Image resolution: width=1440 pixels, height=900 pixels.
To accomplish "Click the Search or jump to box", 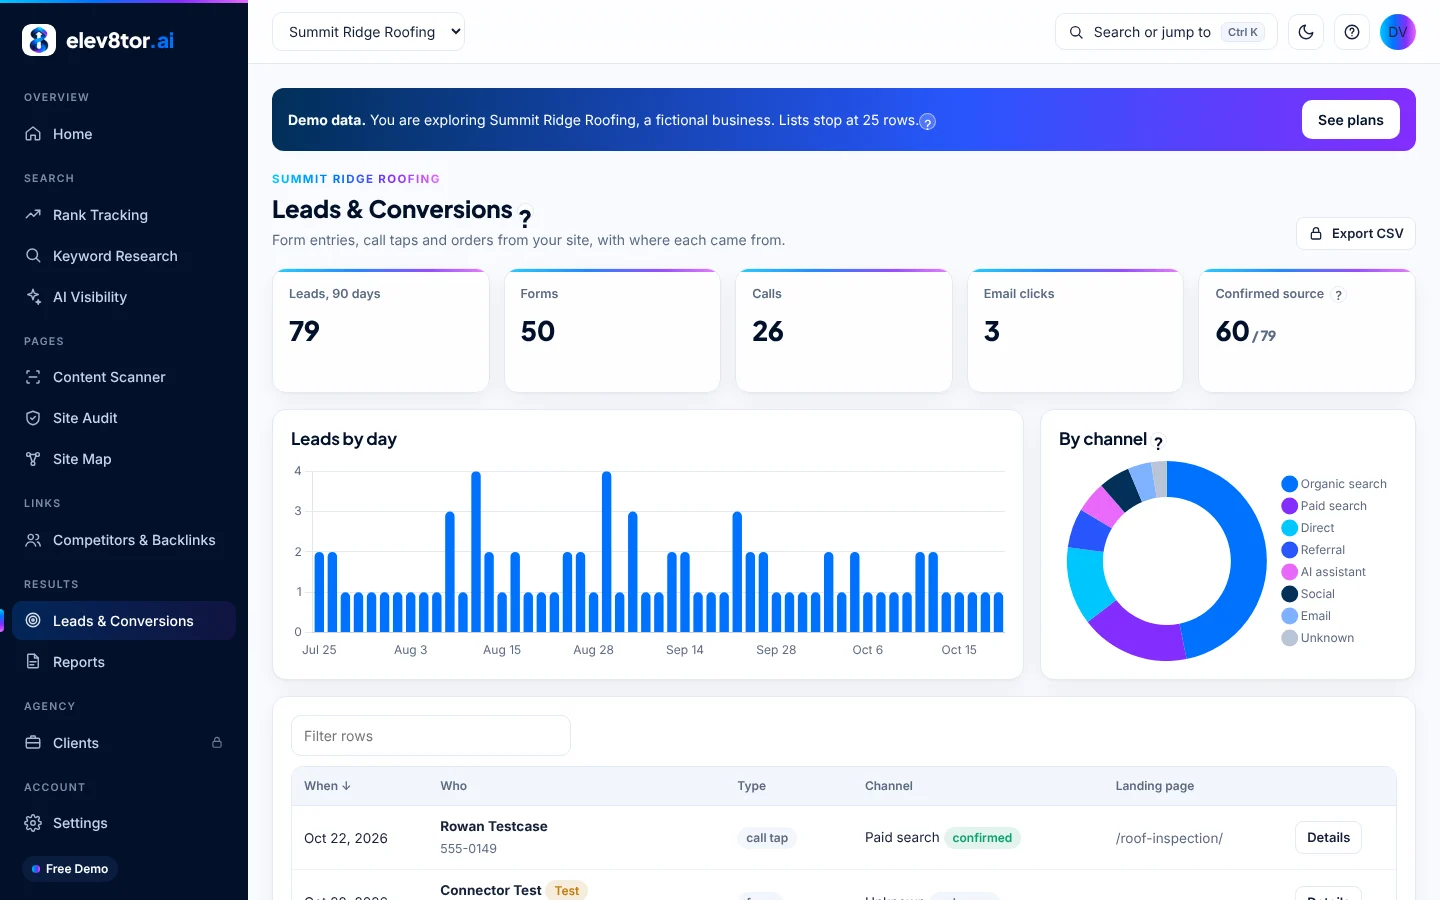I will point(1166,32).
